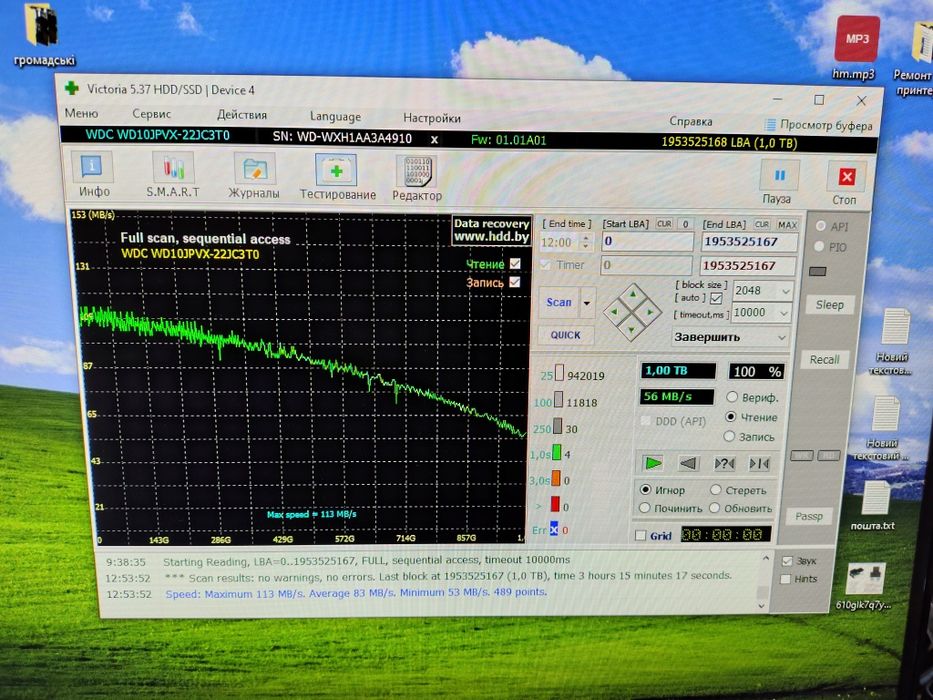Click the red slow block color swatch

coord(555,505)
